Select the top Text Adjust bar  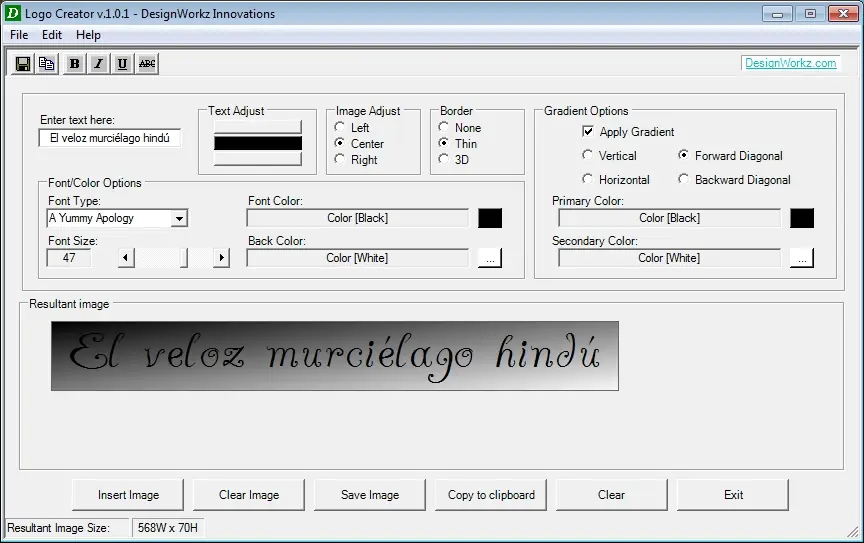(258, 127)
